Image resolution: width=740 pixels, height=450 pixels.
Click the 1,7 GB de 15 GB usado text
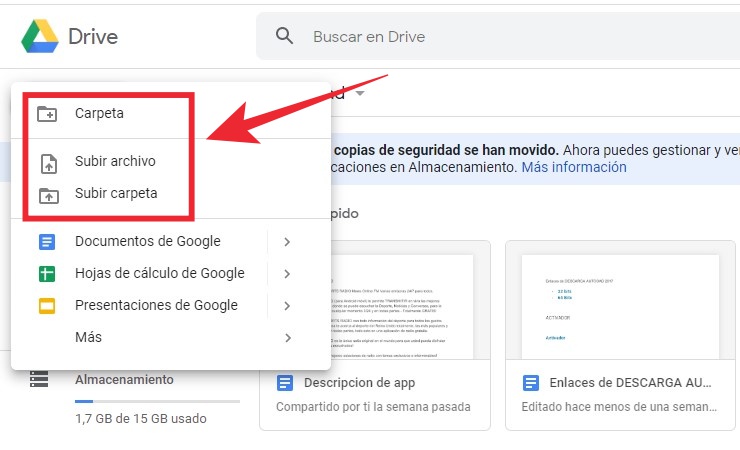[141, 418]
